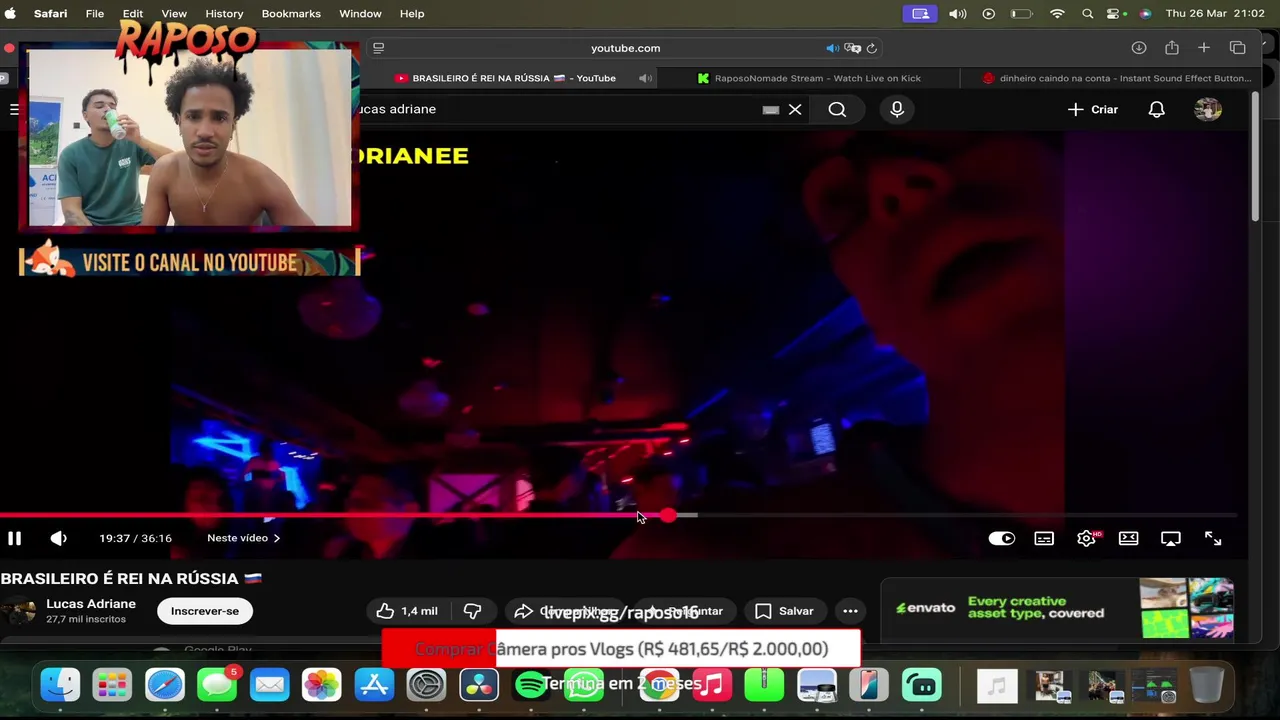Open System Settings from the Dock
Viewport: 1280px width, 720px height.
click(x=427, y=685)
